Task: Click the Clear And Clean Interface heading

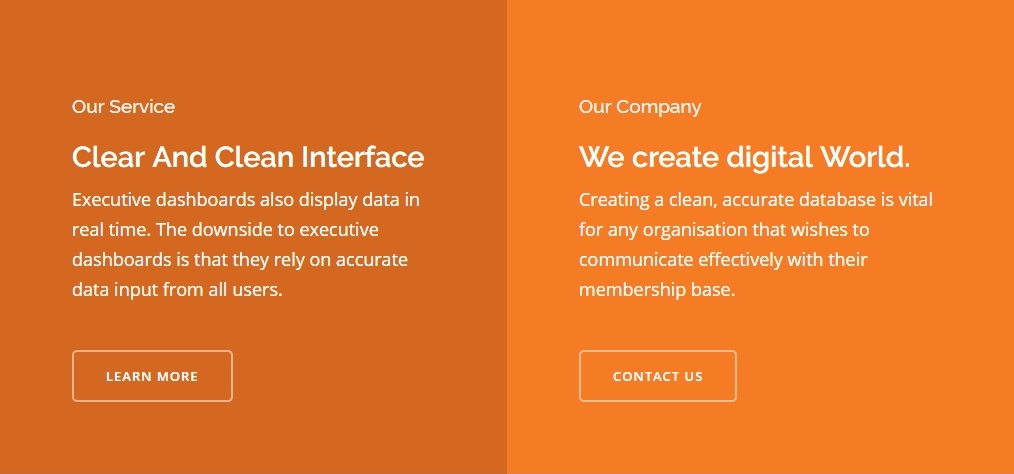Action: pyautogui.click(x=248, y=157)
